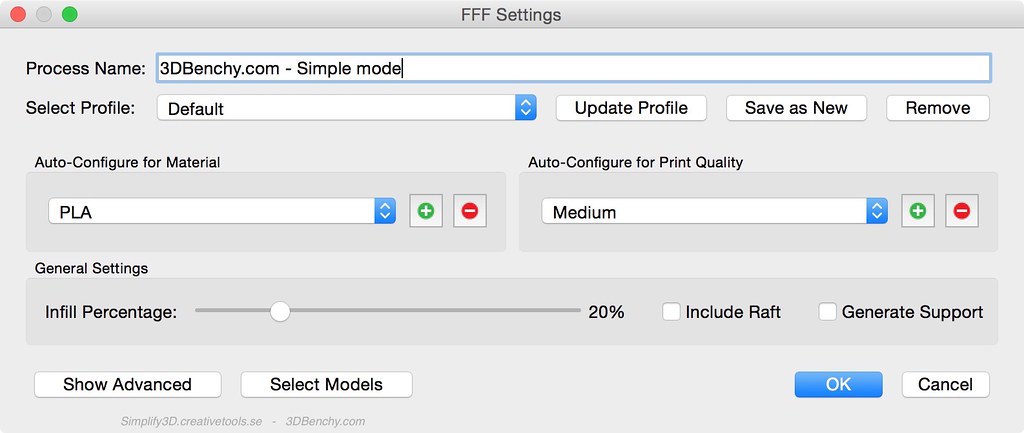Image resolution: width=1024 pixels, height=433 pixels.
Task: Open the PLA material dropdown
Action: click(222, 211)
